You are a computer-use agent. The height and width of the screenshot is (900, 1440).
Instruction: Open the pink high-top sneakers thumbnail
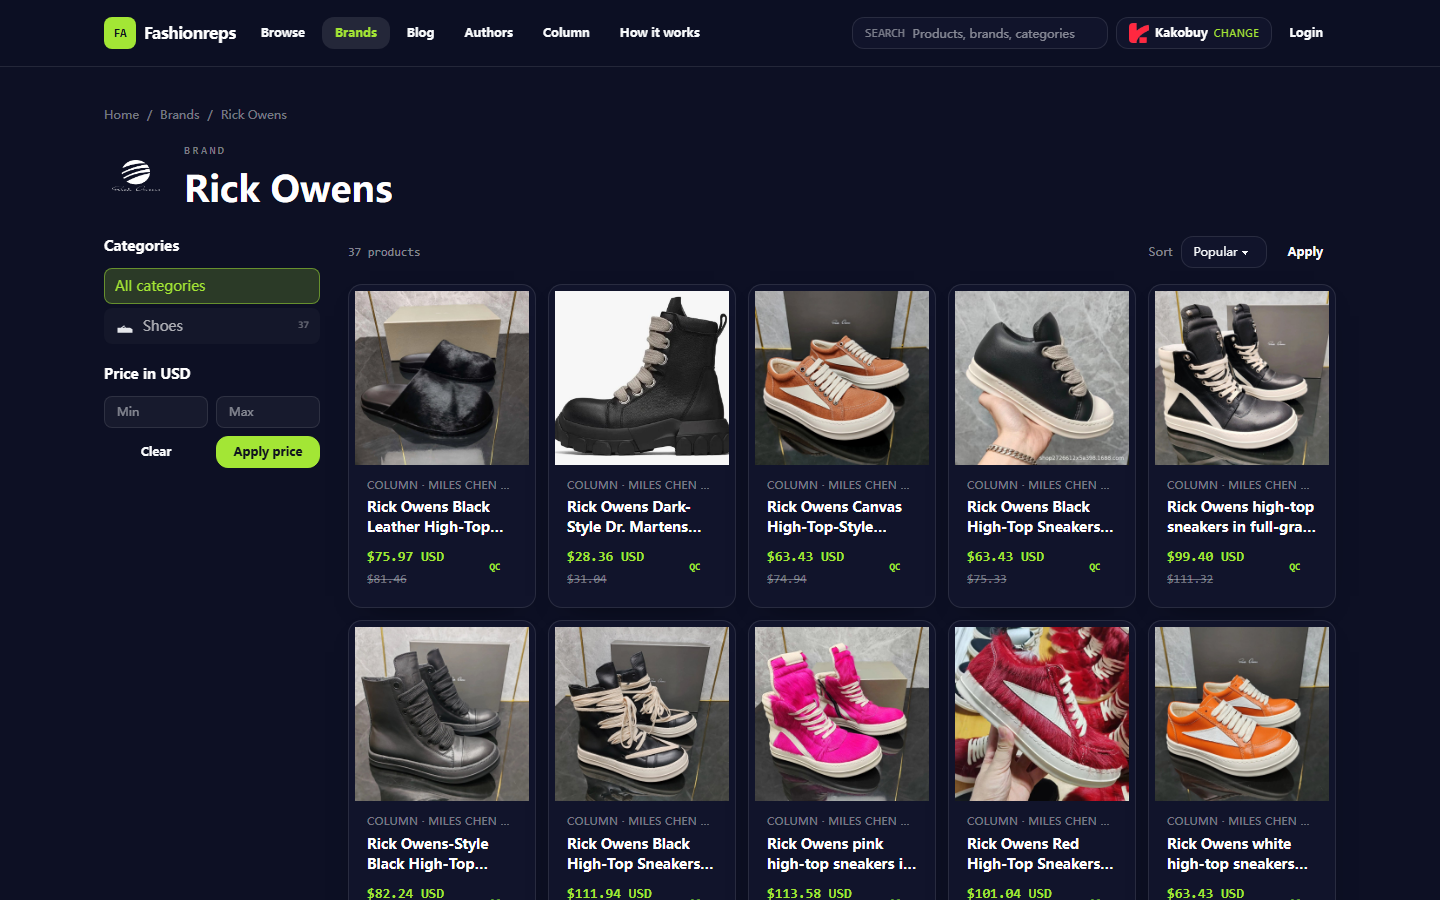[x=842, y=714]
